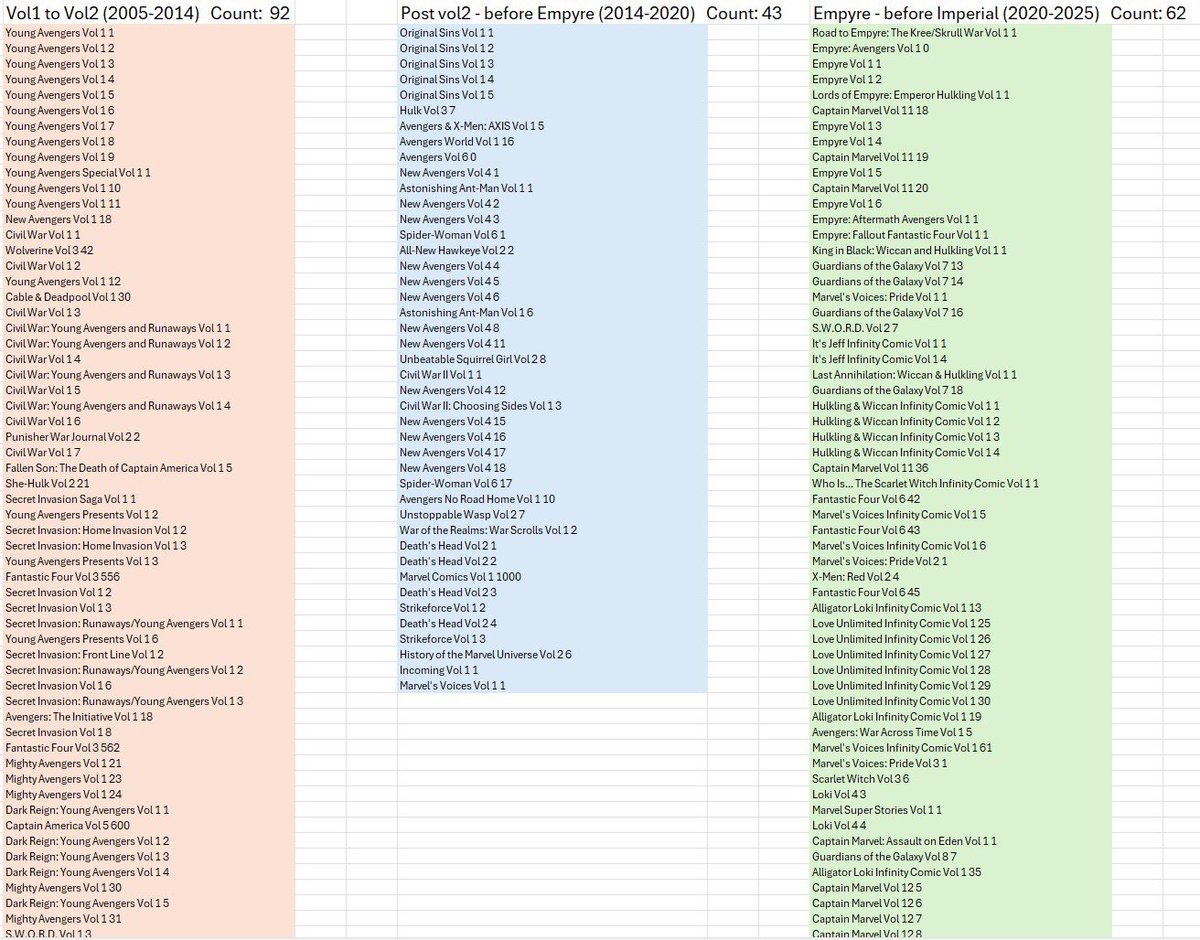Select 'Unbeatable Squirrel Girl Vol 2 8'
1200x940 pixels.
[473, 359]
